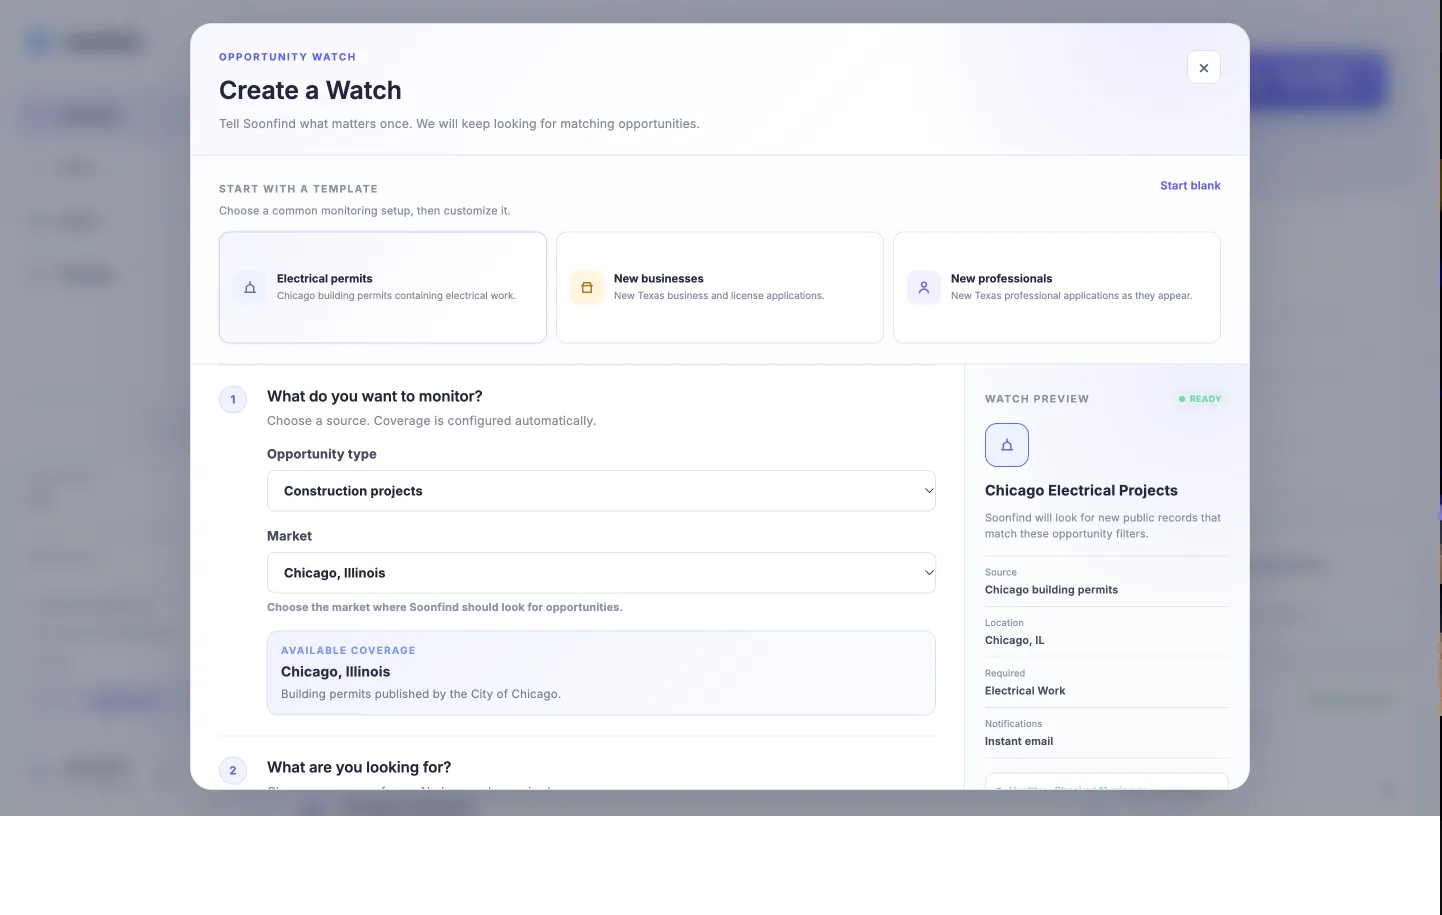Click the Start blank link
Screen dimensions: 1442x915
point(1190,186)
